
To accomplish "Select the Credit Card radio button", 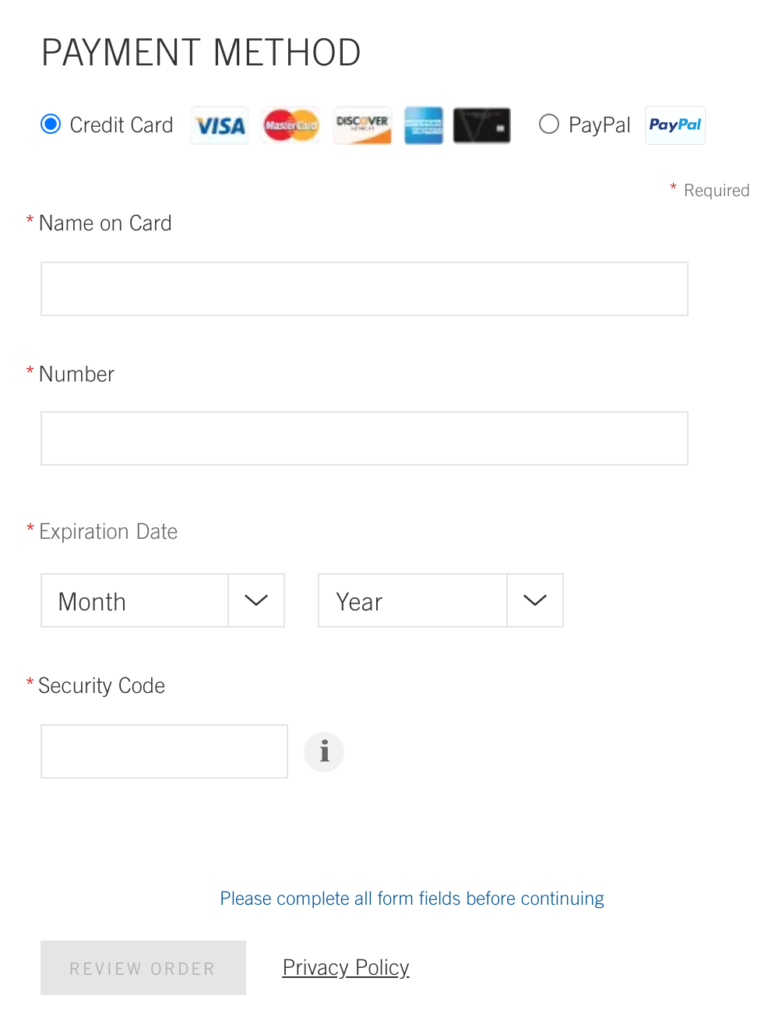I will pos(50,125).
